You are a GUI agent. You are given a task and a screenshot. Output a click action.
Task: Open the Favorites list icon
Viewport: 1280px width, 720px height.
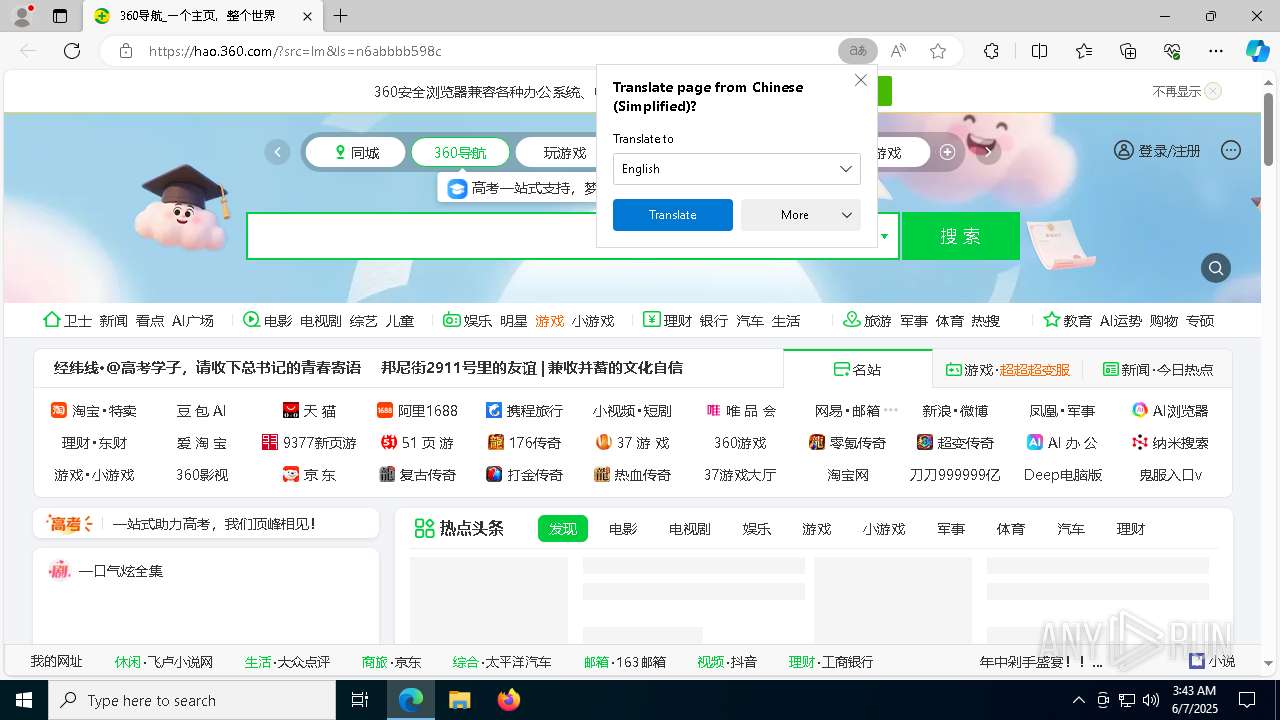click(1084, 51)
